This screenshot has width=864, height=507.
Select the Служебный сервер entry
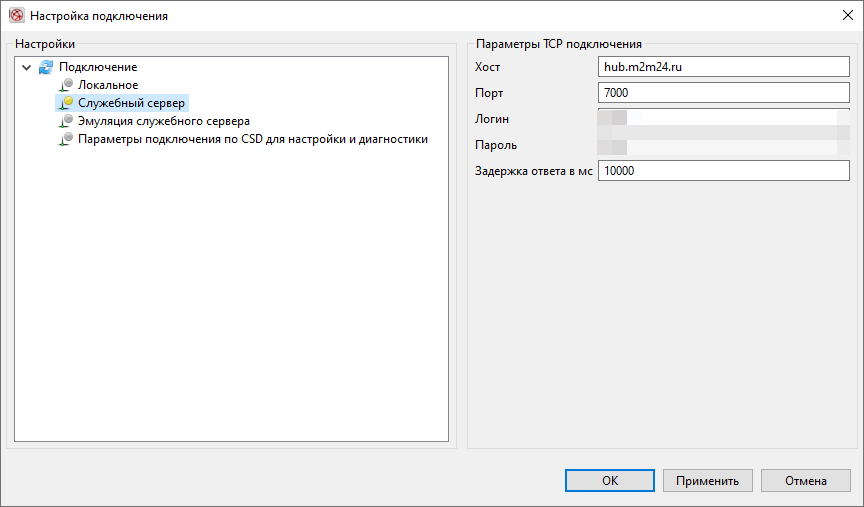131,103
